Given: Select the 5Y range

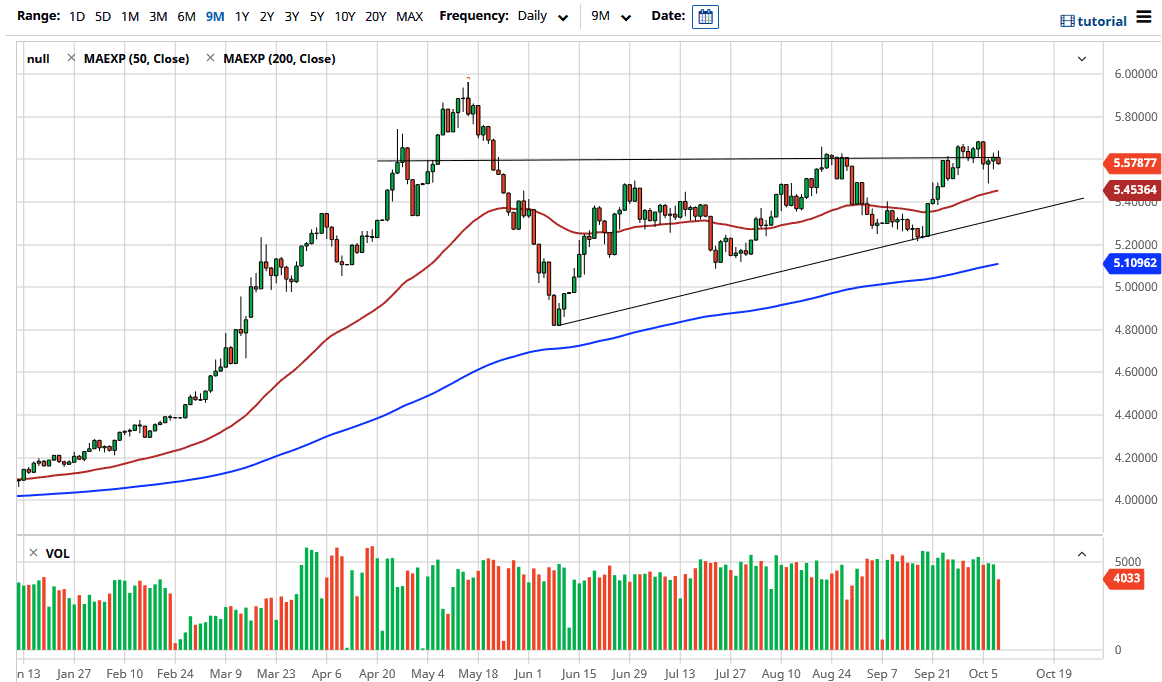Looking at the screenshot, I should [316, 17].
